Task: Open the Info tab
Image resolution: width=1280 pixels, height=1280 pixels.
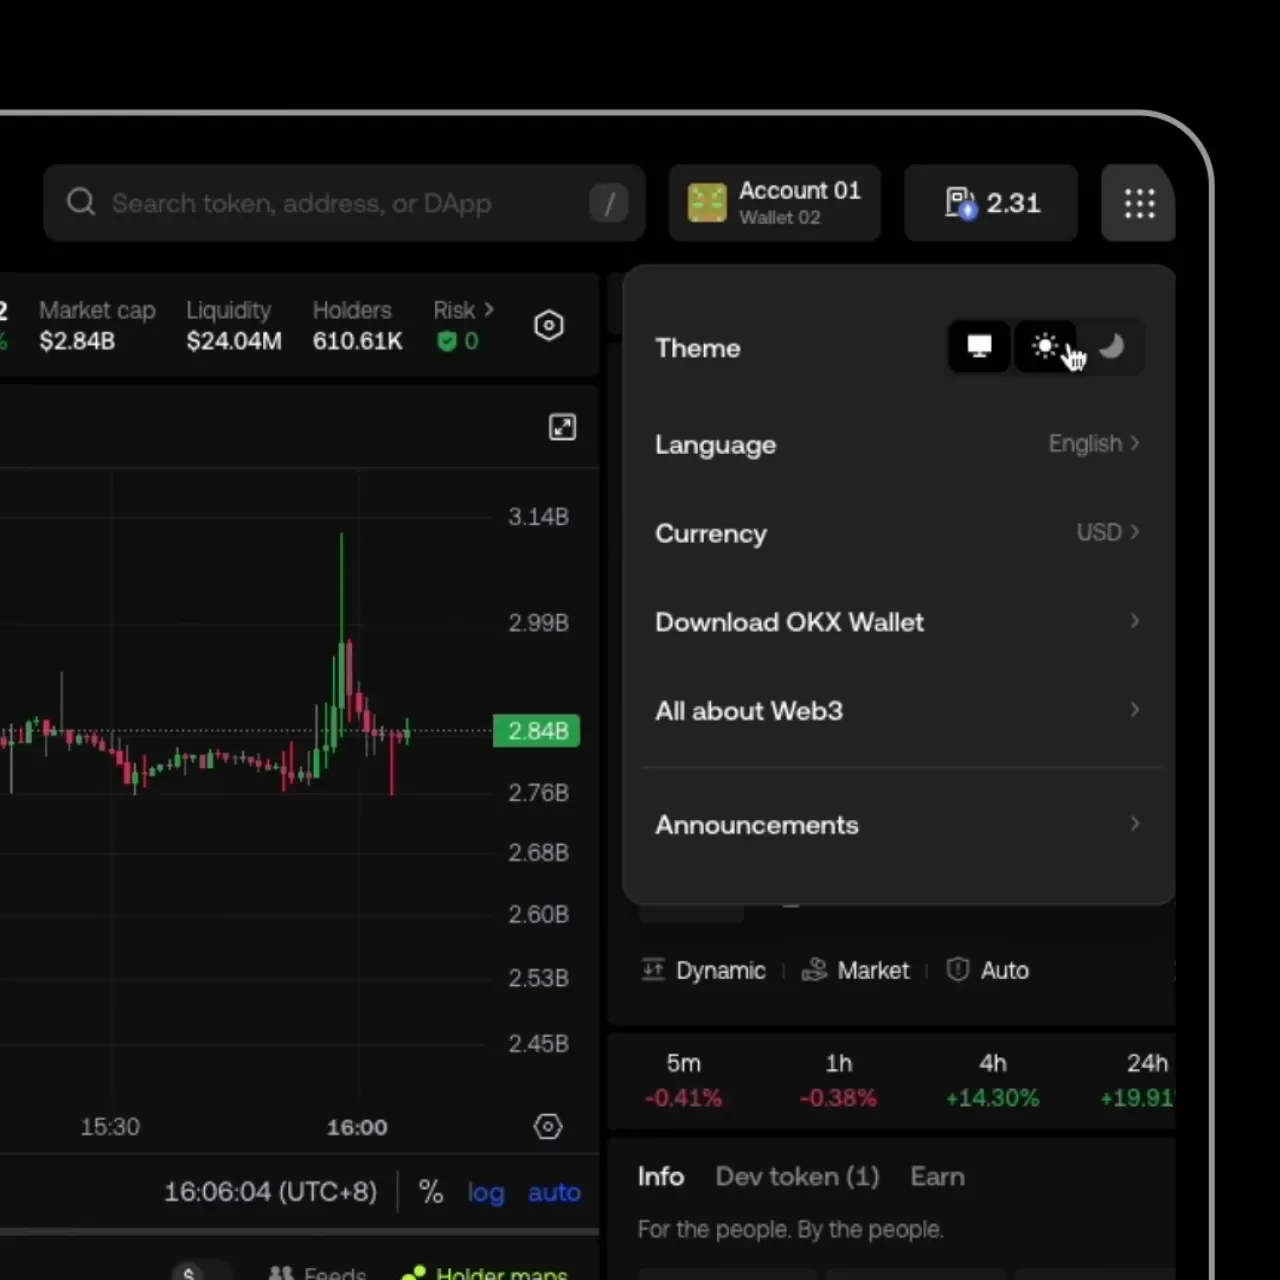Action: click(661, 1177)
